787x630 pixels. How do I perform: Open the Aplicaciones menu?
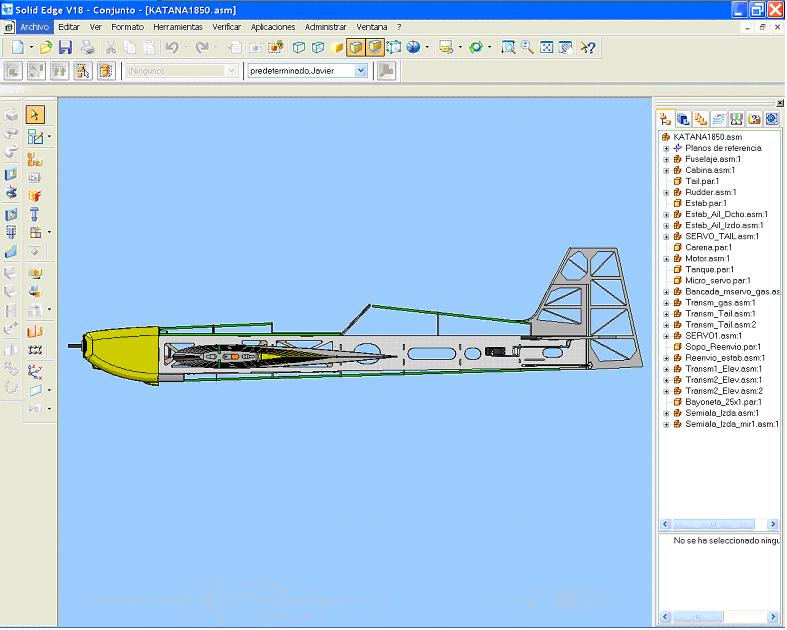273,27
